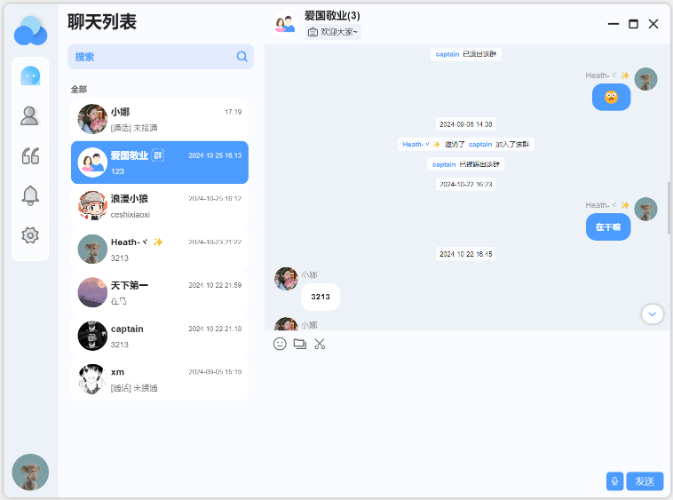Click the voice microphone button
This screenshot has height=500, width=673.
click(x=615, y=481)
